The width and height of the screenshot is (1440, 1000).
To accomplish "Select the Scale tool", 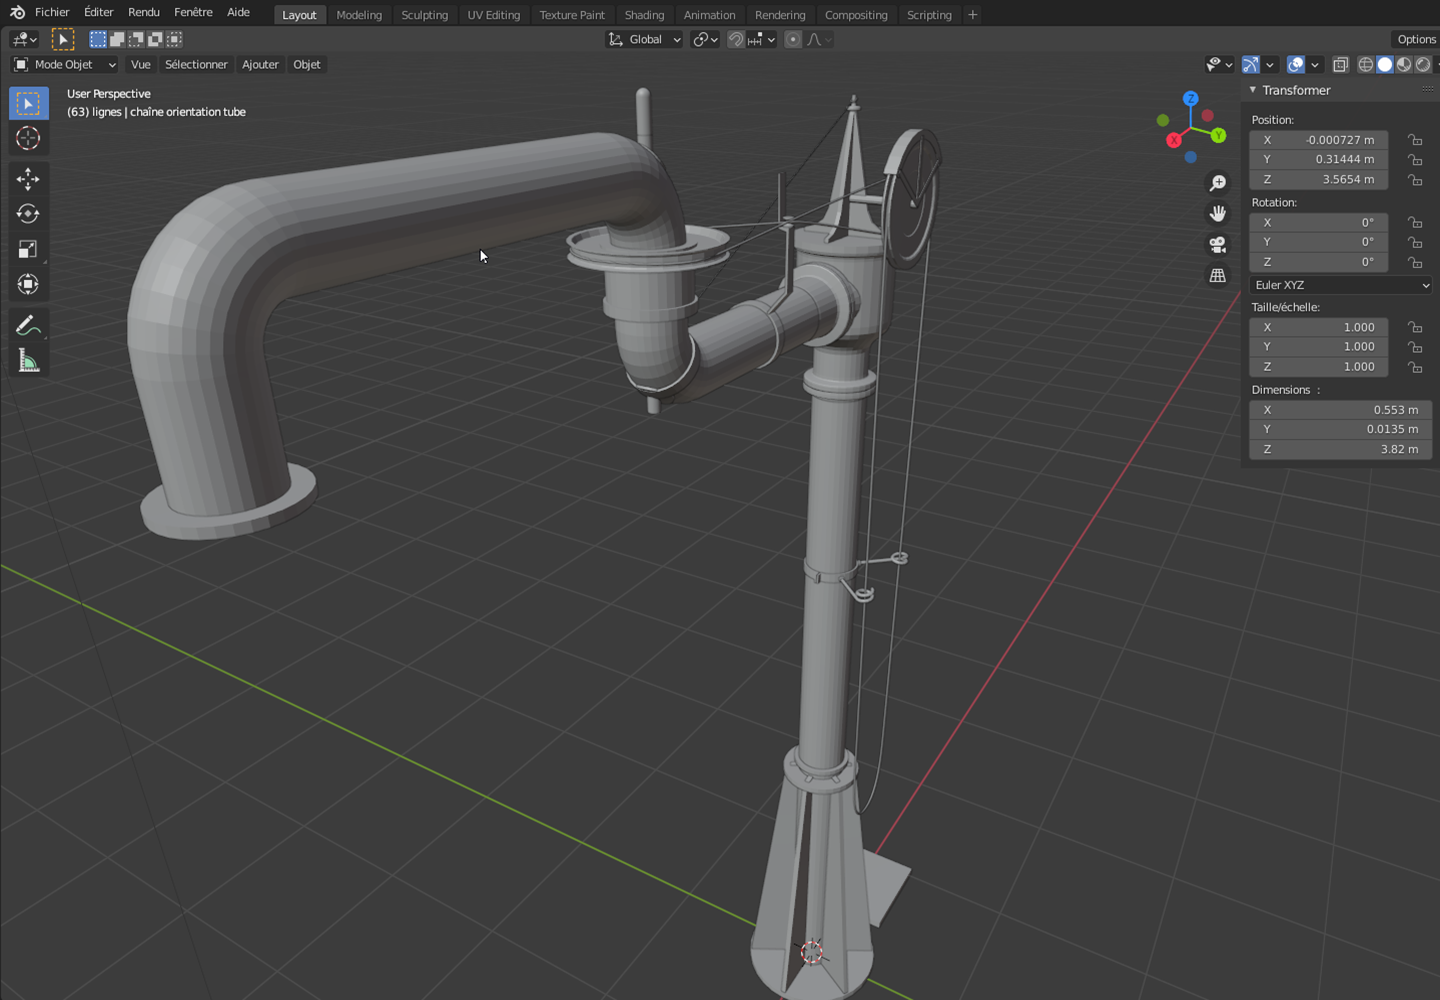I will 28,249.
